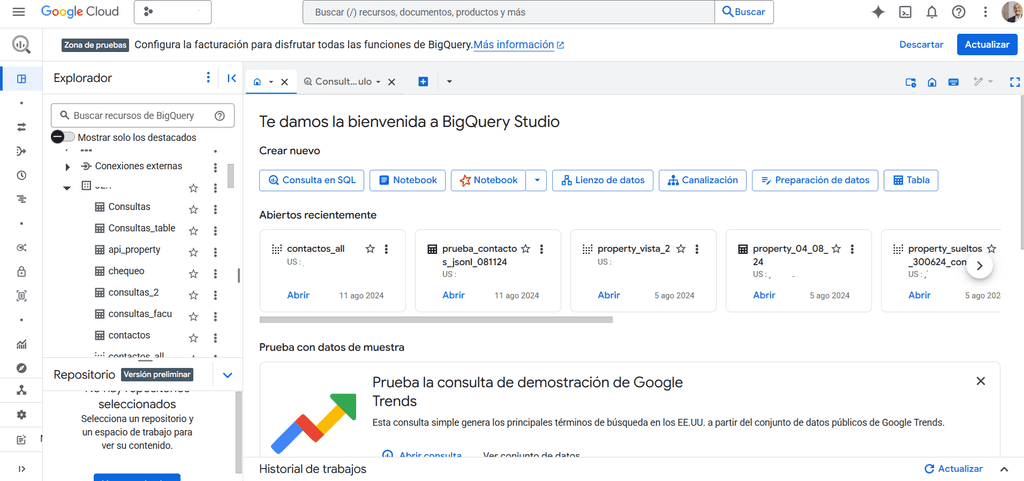The height and width of the screenshot is (481, 1024).
Task: Expand Historial de trabajos panel chevron
Action: tap(1004, 469)
